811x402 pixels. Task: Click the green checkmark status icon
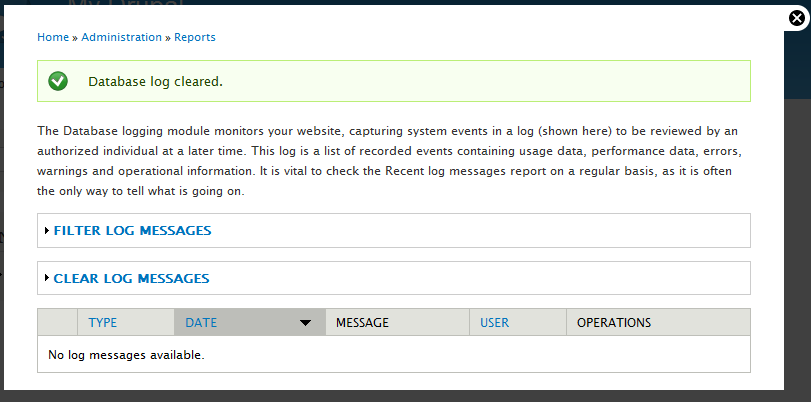coord(58,81)
